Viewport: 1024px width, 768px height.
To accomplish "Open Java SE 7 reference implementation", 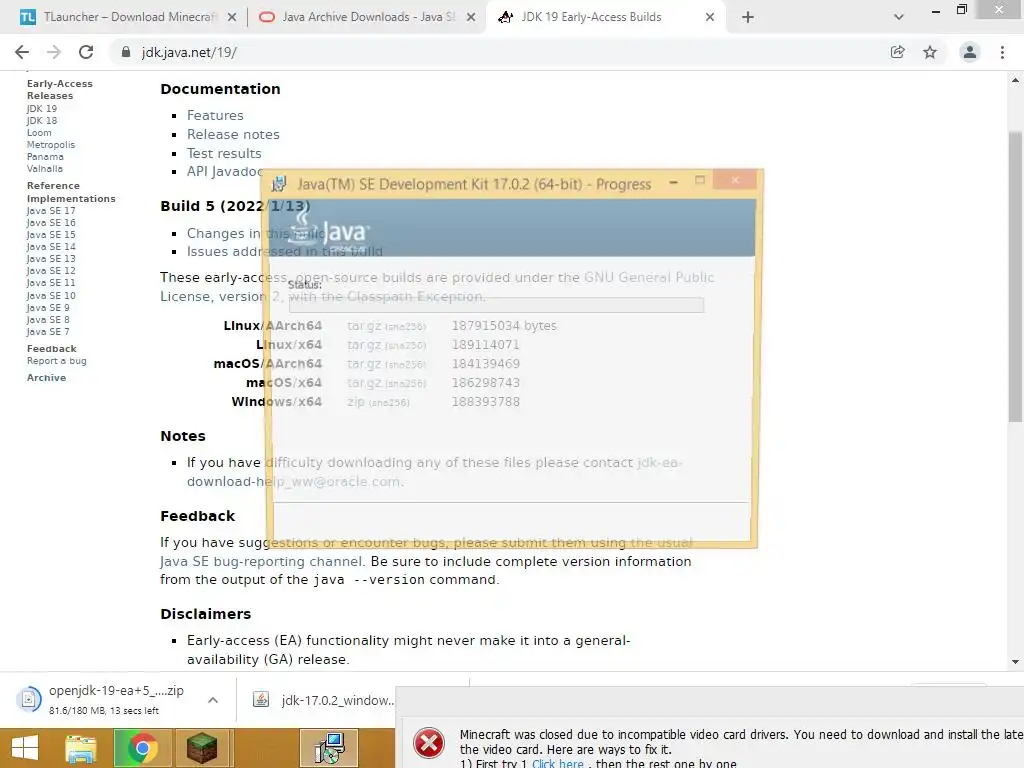I will 48,332.
